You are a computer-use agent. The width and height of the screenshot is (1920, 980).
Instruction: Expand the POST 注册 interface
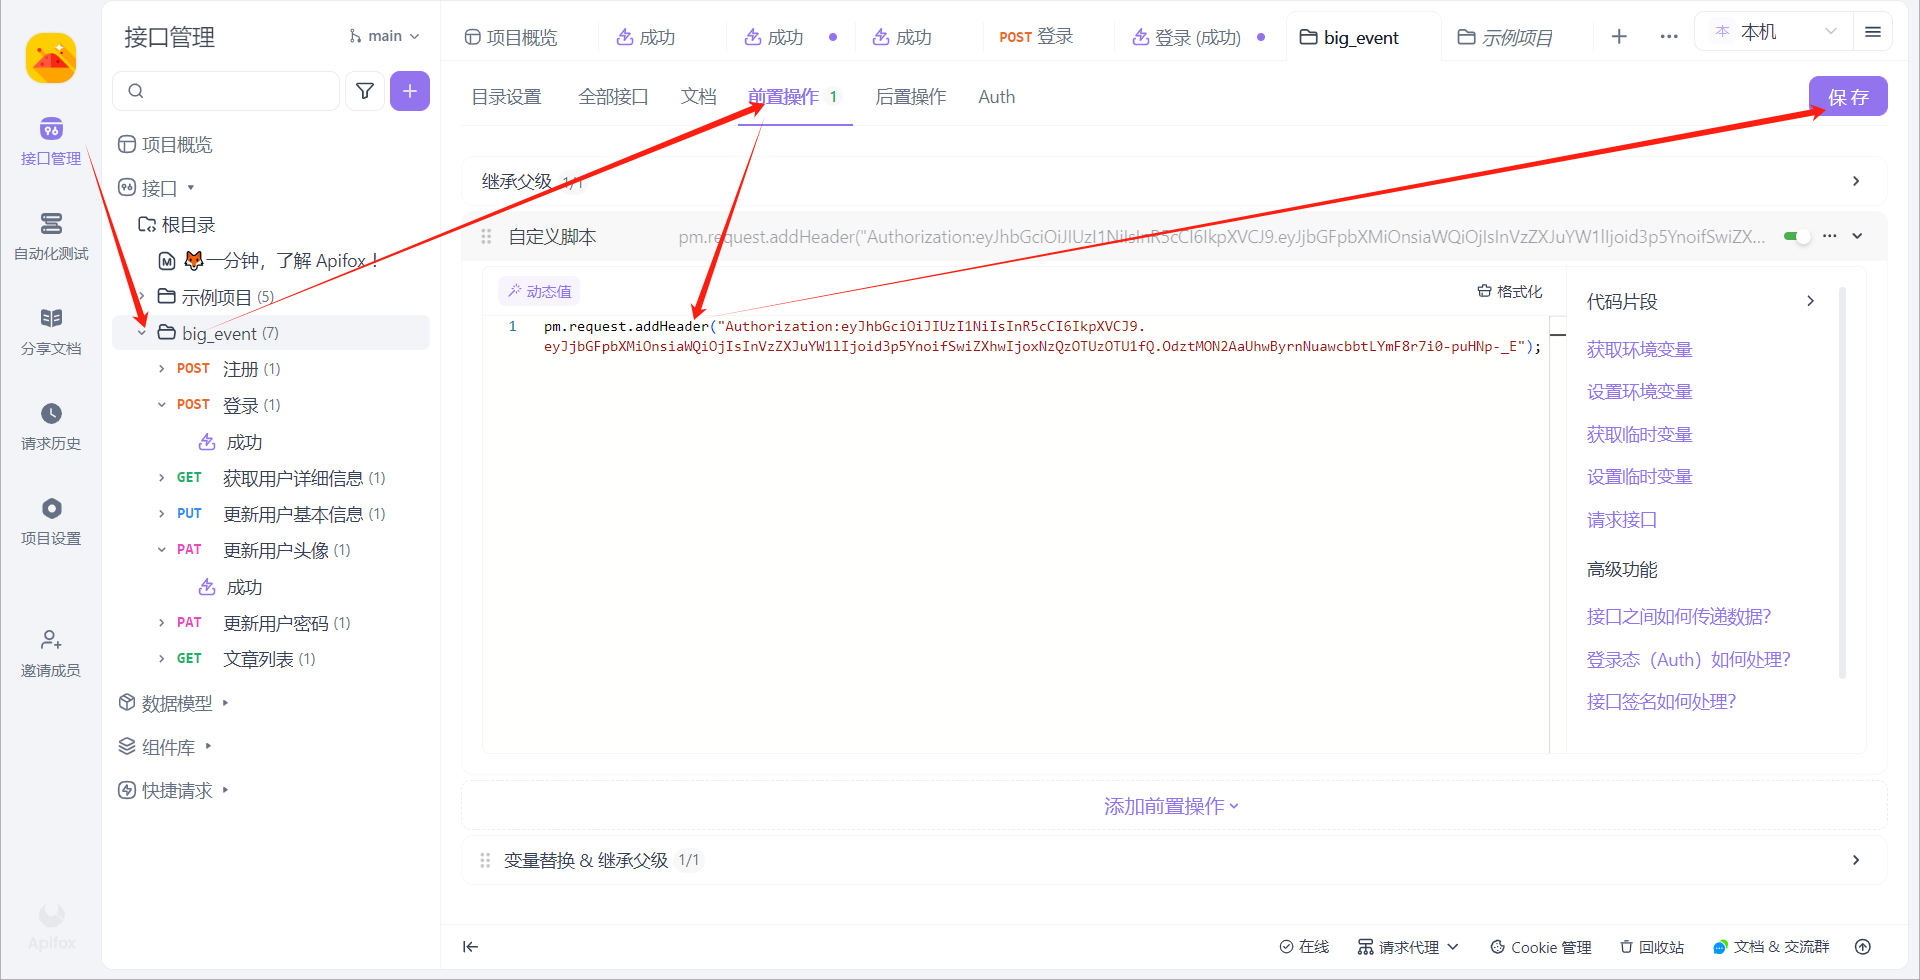coord(161,369)
